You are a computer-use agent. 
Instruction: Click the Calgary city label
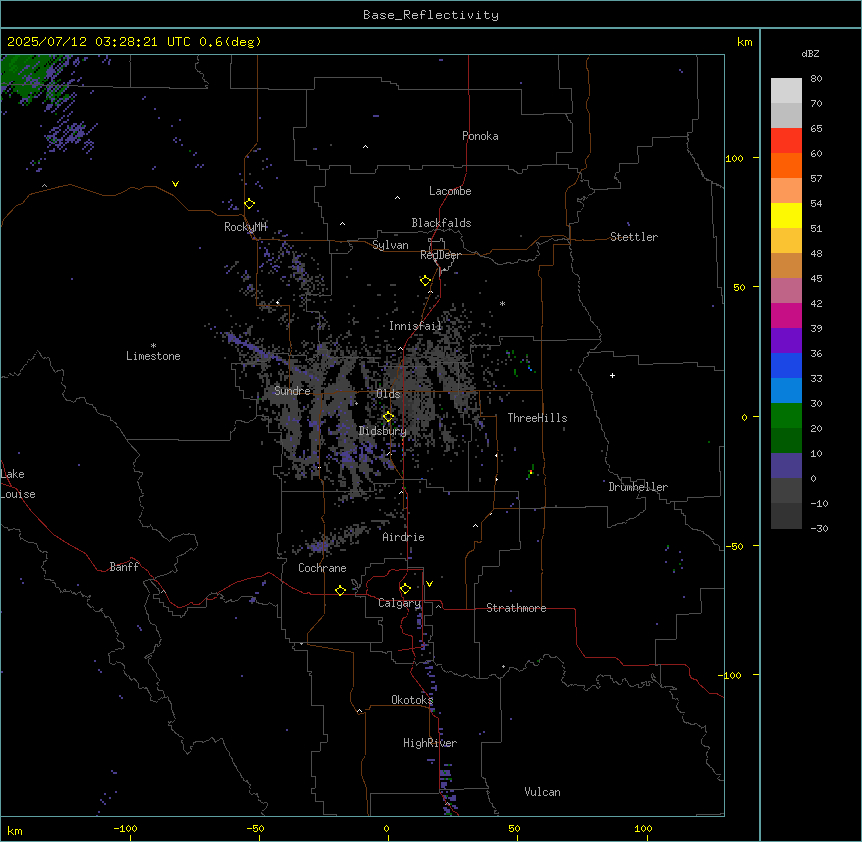pos(399,603)
